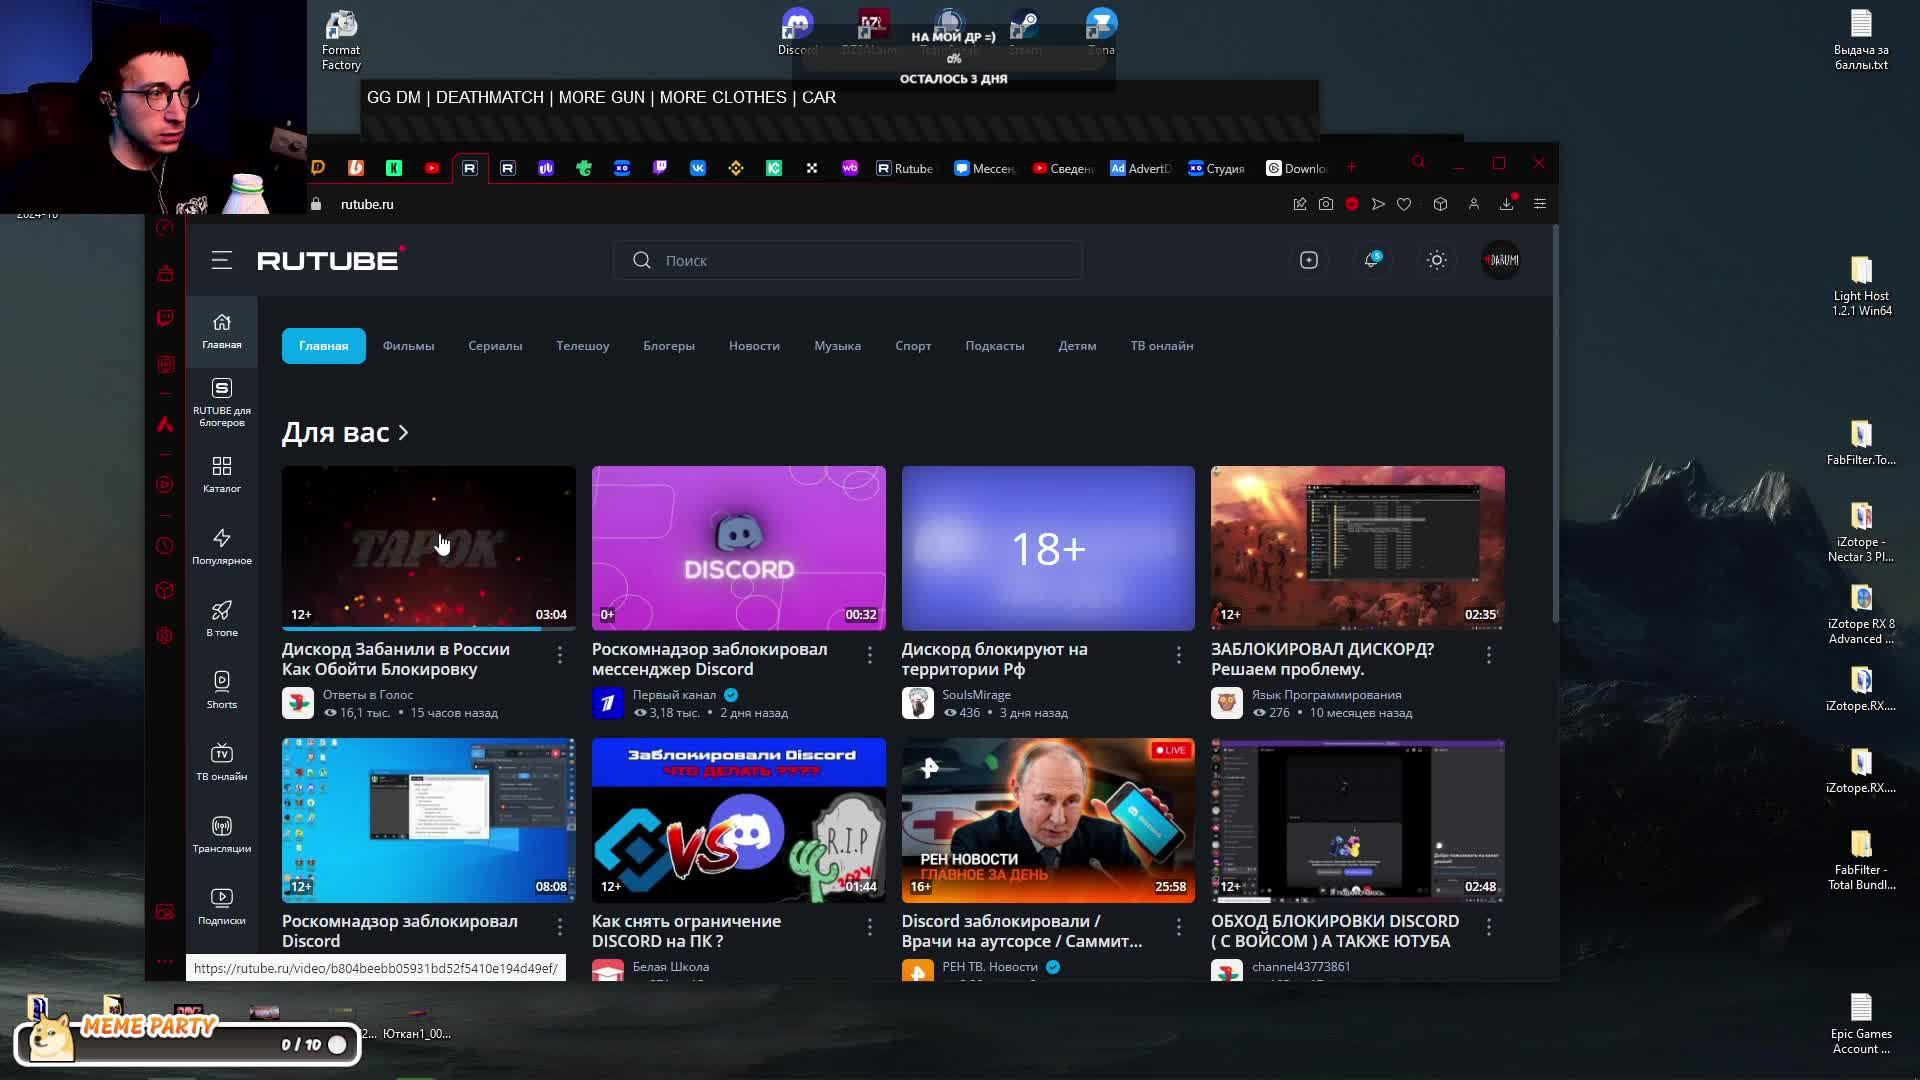This screenshot has height=1080, width=1920.
Task: Open the РЕН НОВОСТИ live thumbnail
Action: point(1048,820)
